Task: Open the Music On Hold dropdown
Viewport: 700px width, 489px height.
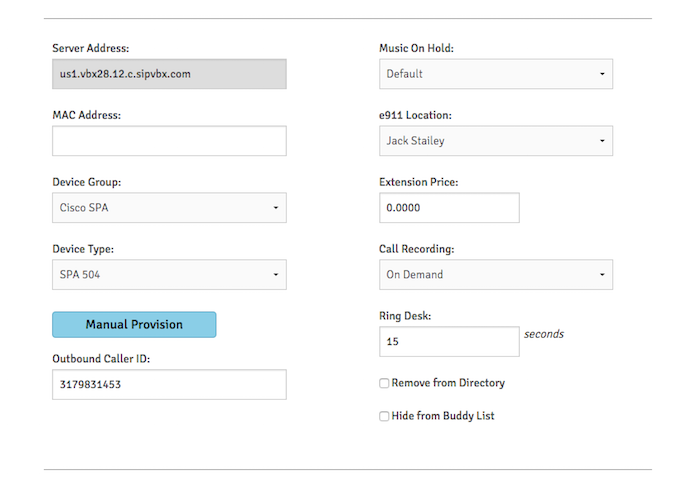Action: pos(495,74)
